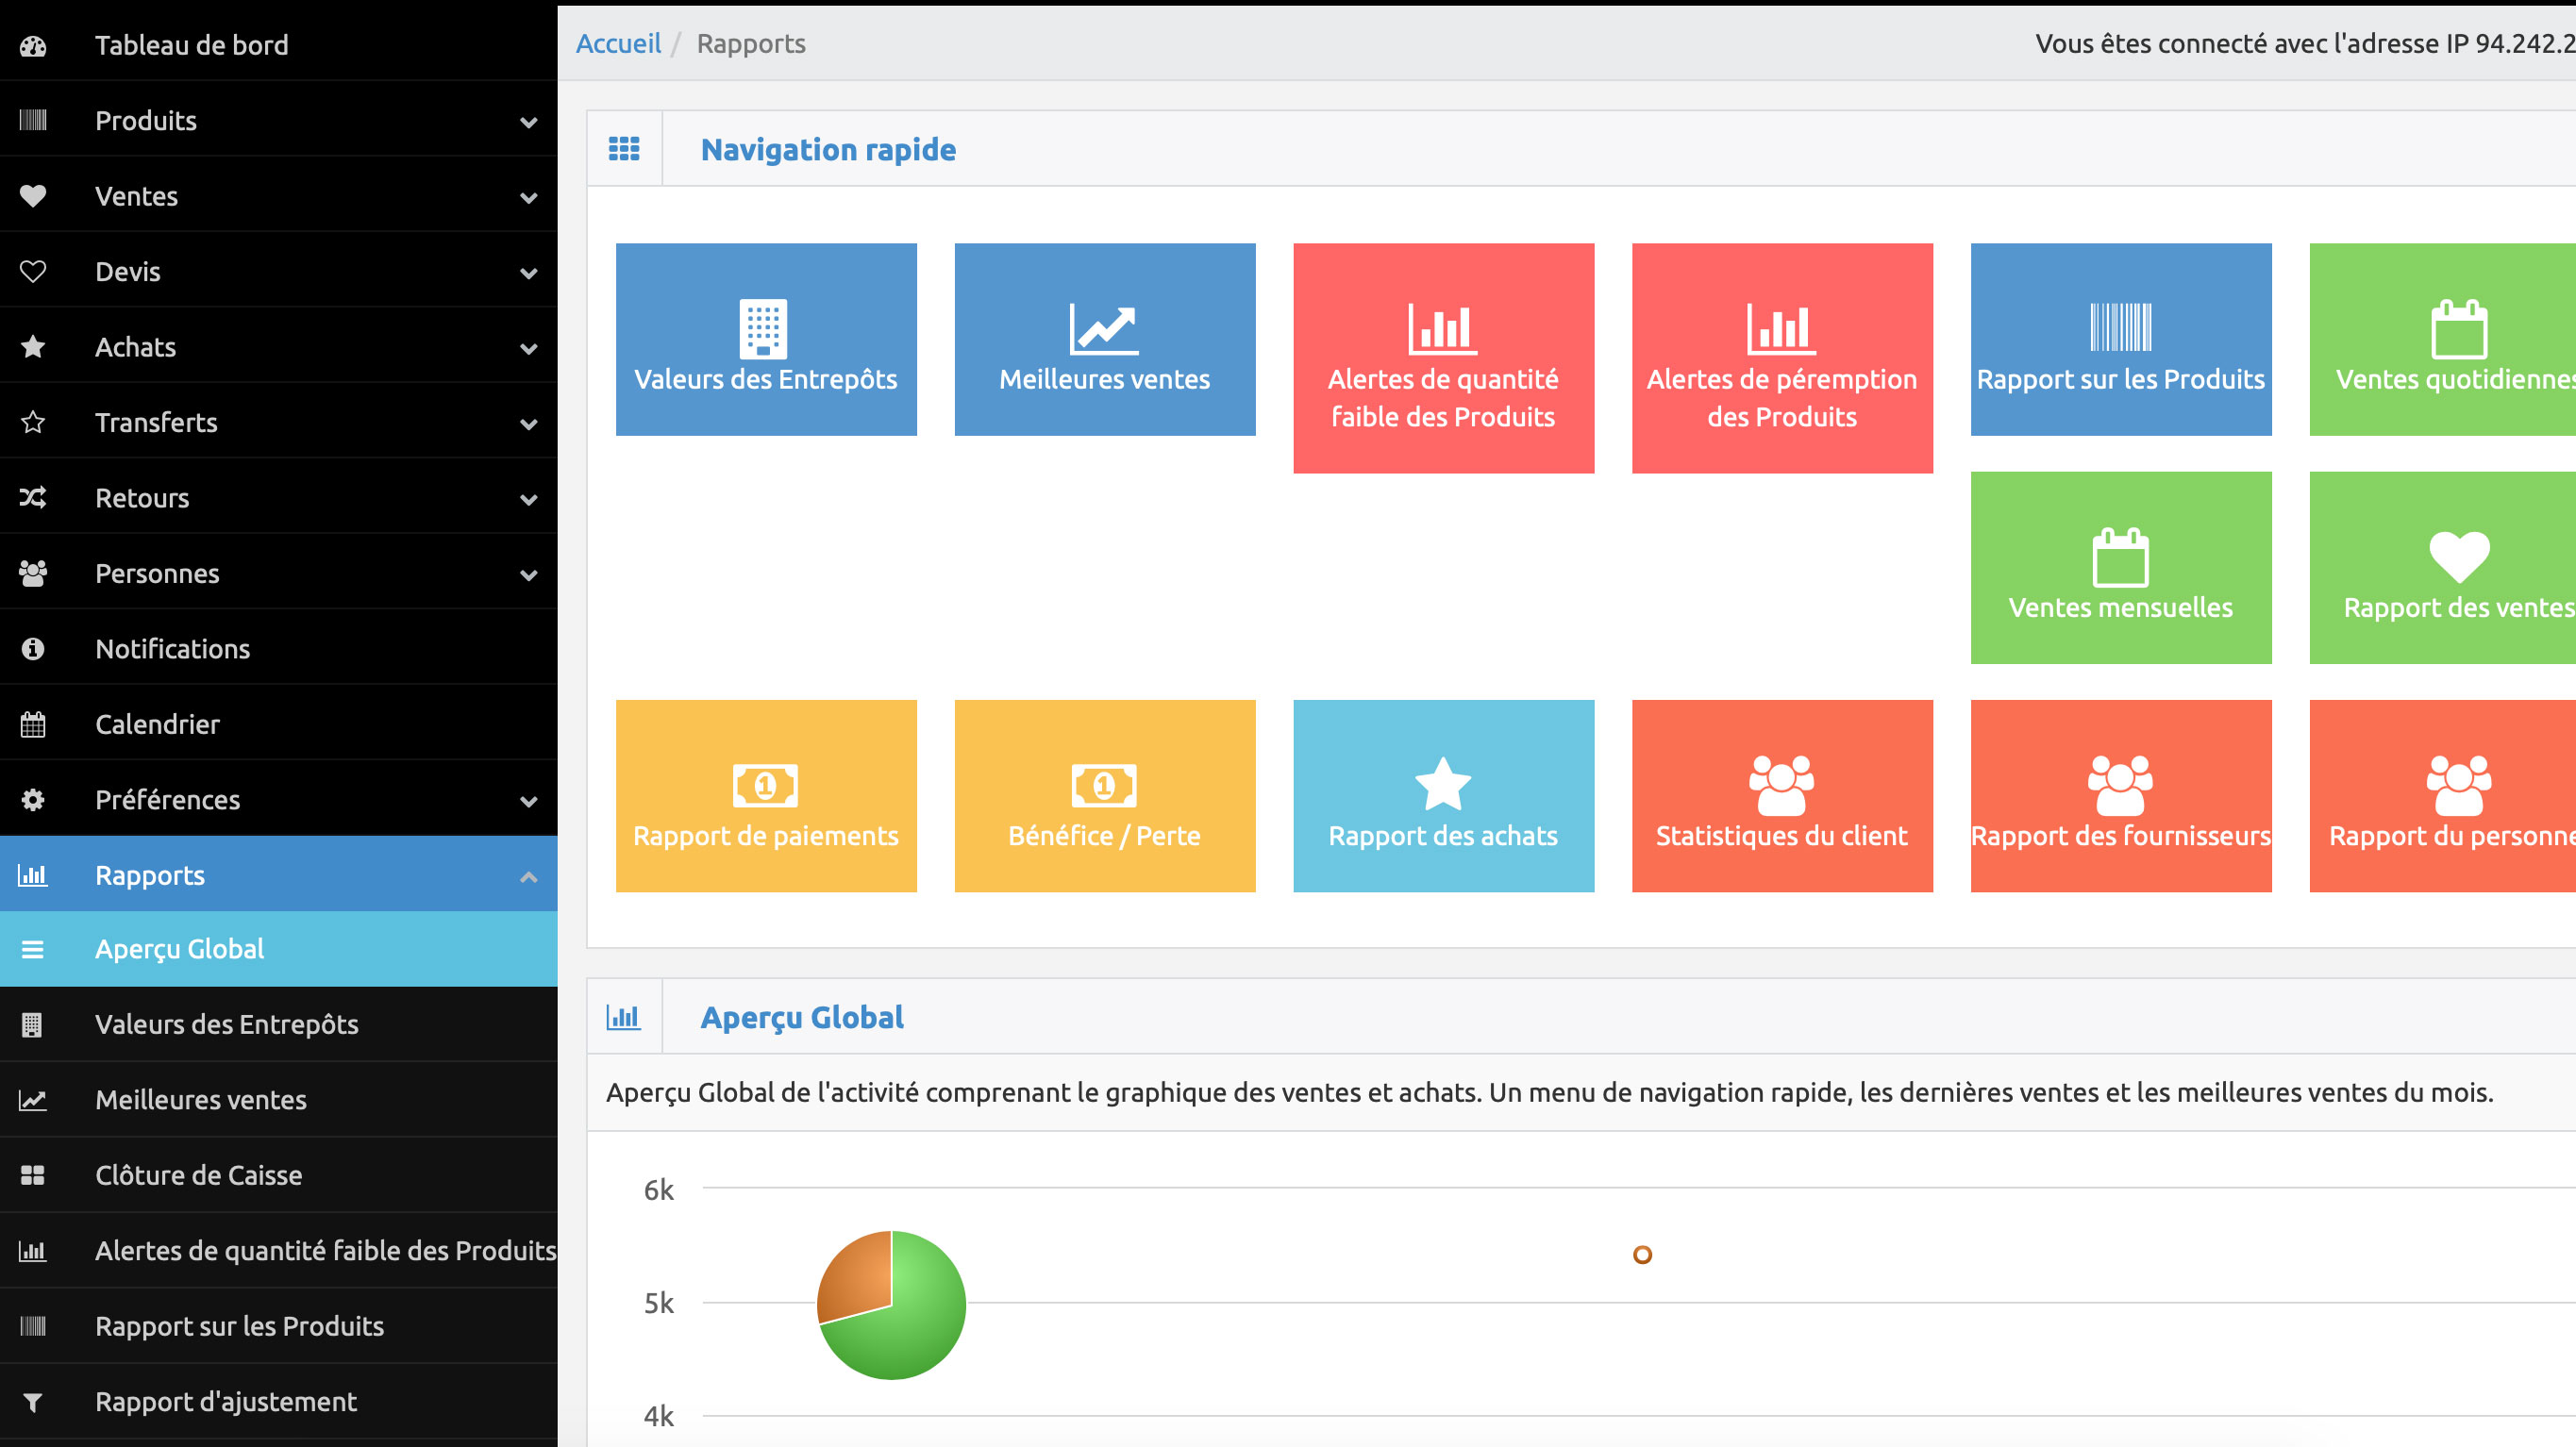Image resolution: width=2576 pixels, height=1447 pixels.
Task: Open the Bénéfice / Perte tile
Action: click(x=1104, y=796)
